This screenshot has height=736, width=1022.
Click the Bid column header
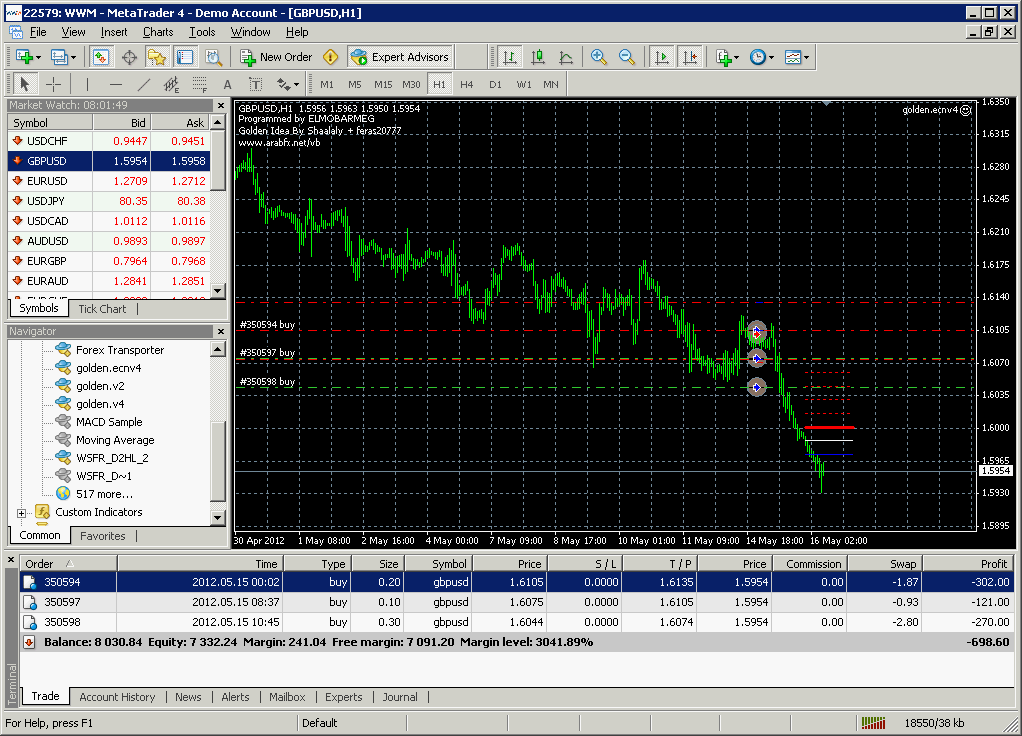coord(122,123)
